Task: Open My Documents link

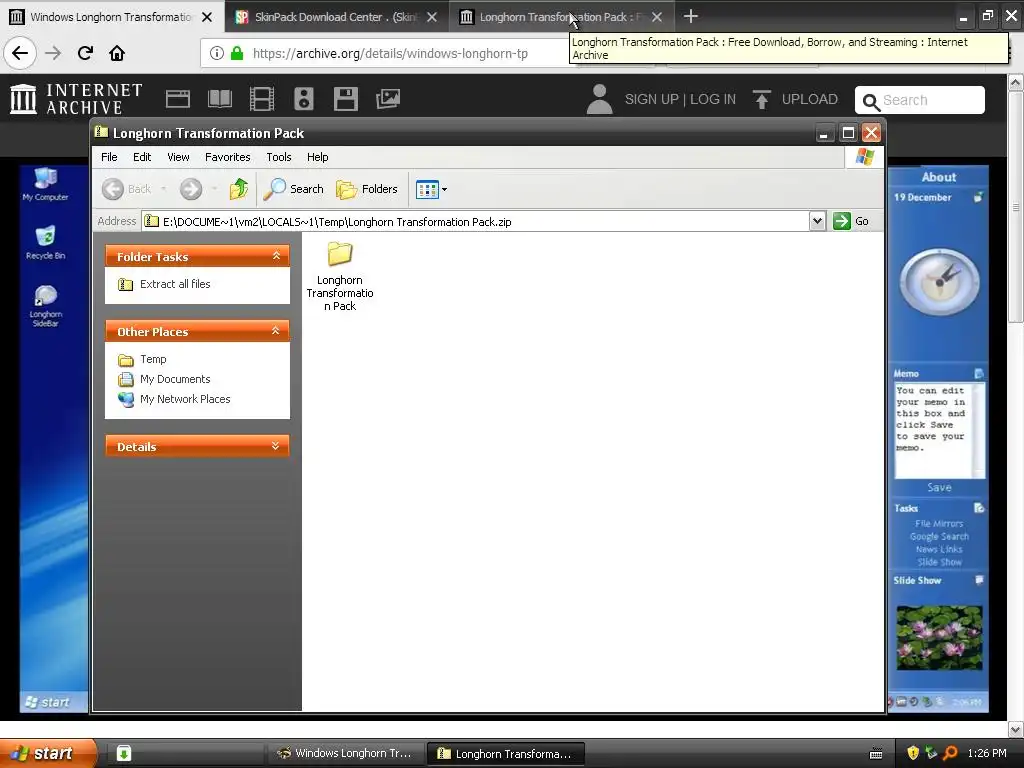Action: coord(175,379)
